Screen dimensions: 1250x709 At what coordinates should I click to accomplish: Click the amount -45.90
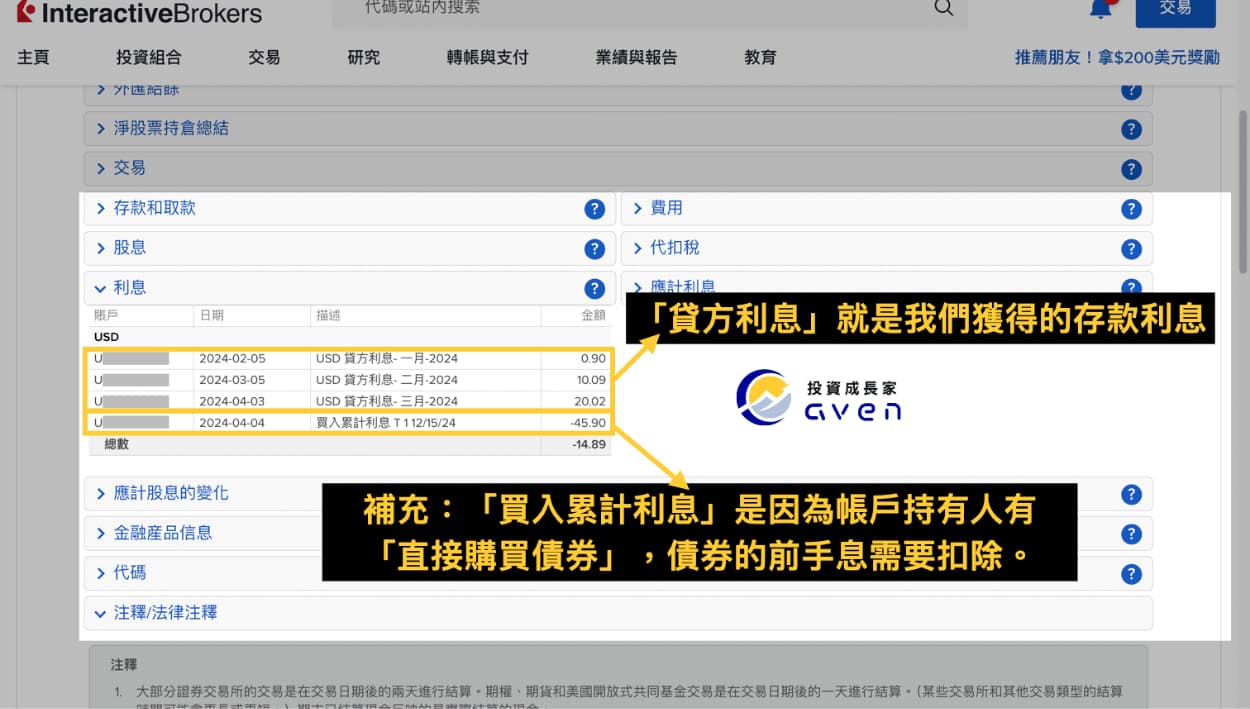click(588, 423)
